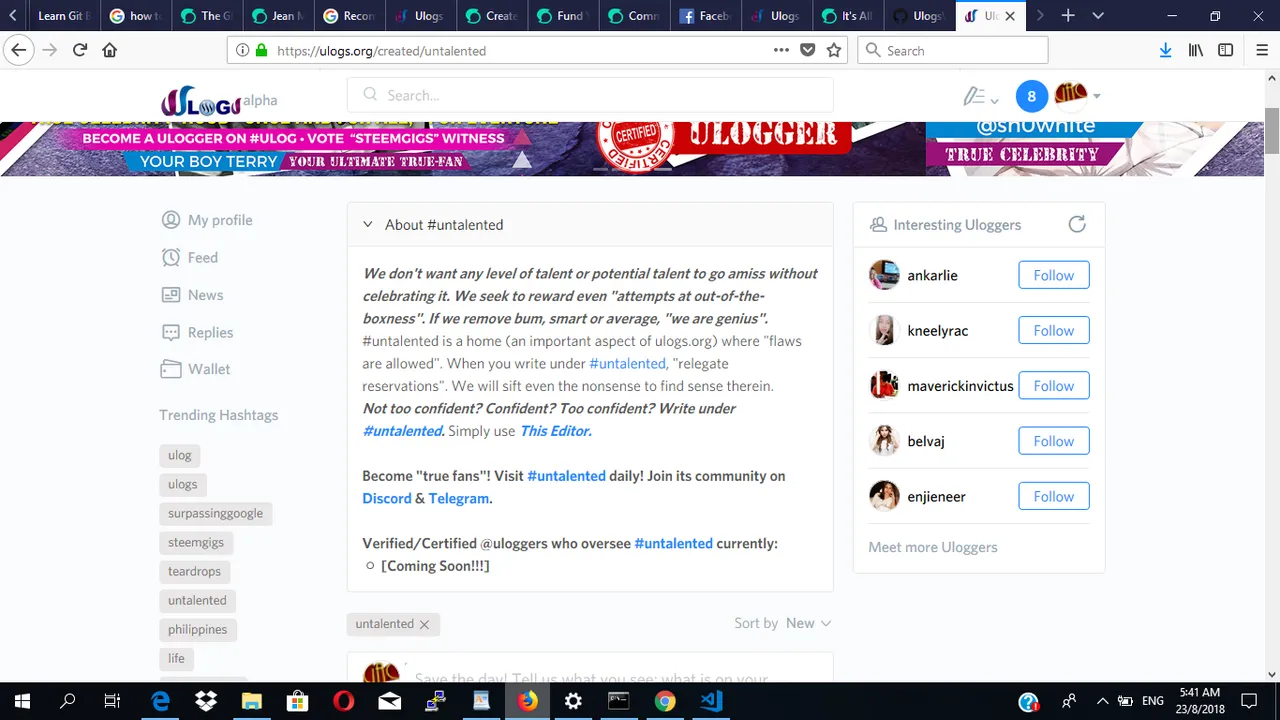Open the write post editor dropdown
Image resolution: width=1280 pixels, height=720 pixels.
(x=980, y=97)
